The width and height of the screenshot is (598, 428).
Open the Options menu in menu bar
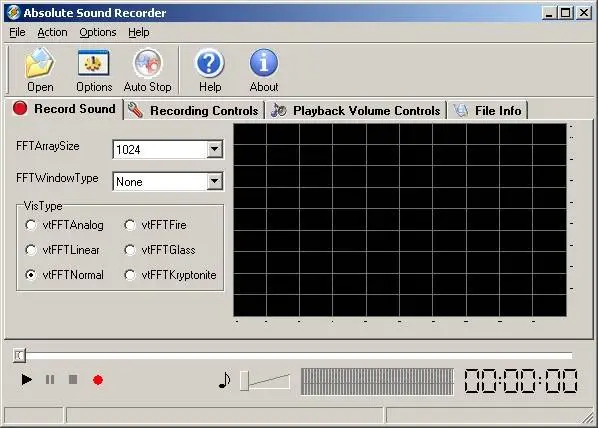coord(98,32)
